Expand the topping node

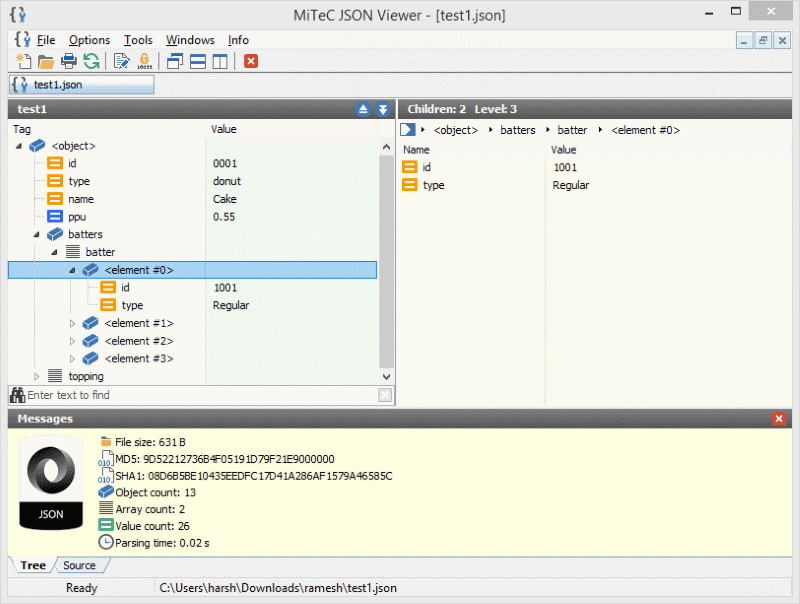pos(37,376)
